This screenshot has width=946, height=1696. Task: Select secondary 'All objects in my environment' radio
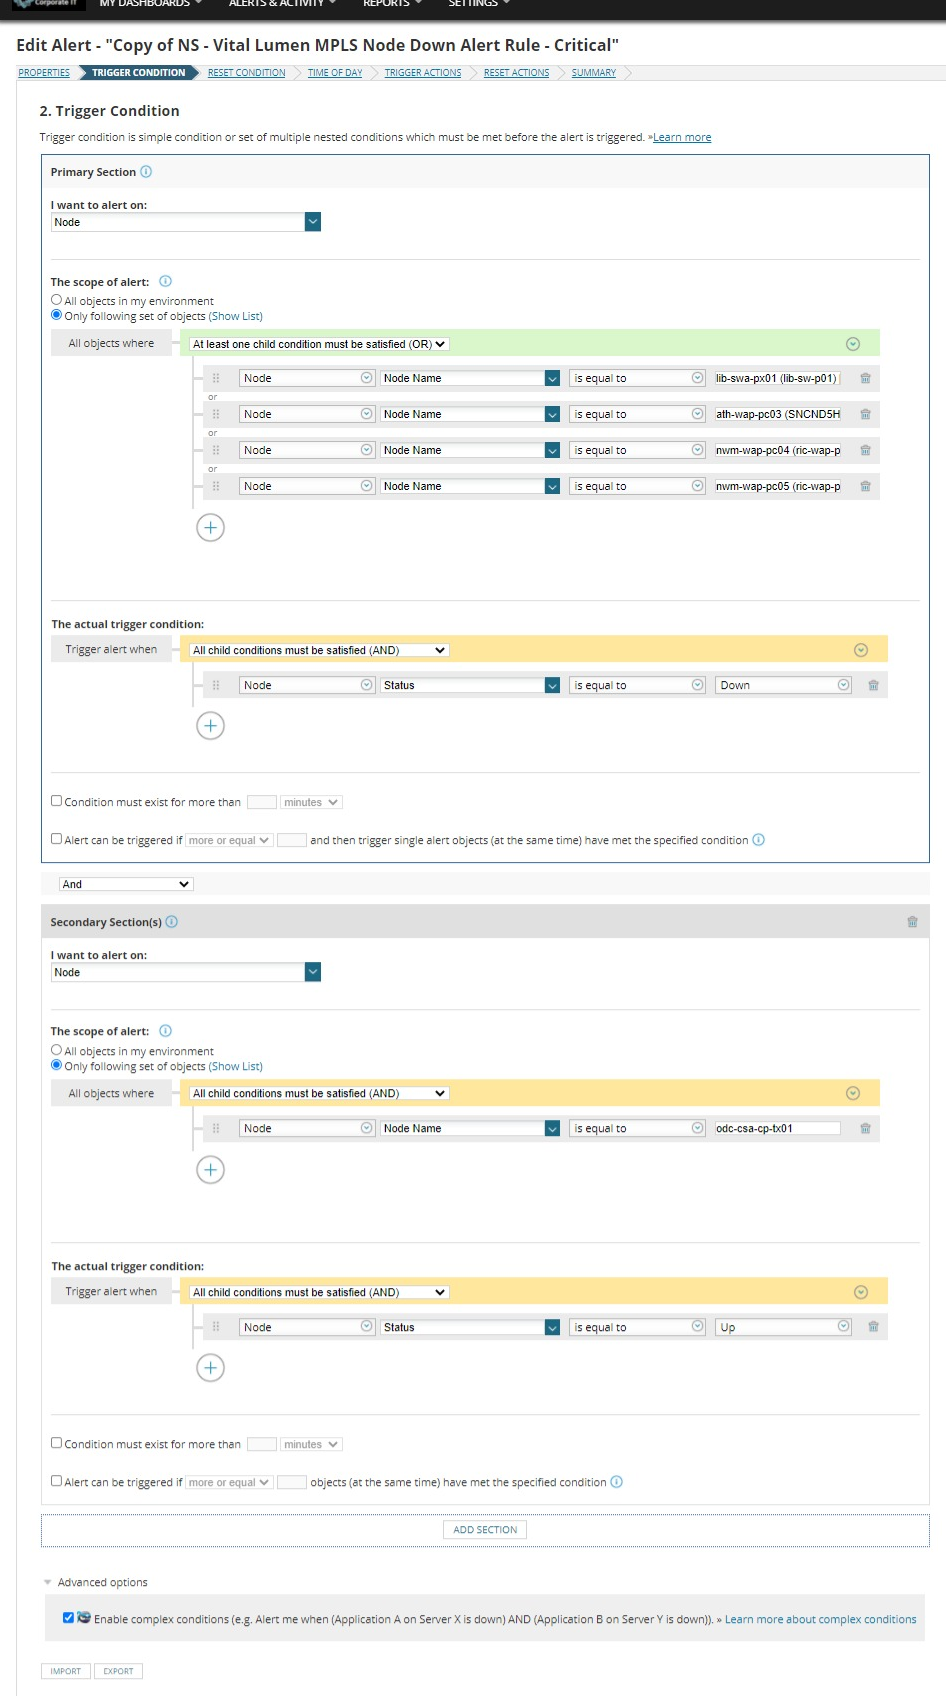57,1050
